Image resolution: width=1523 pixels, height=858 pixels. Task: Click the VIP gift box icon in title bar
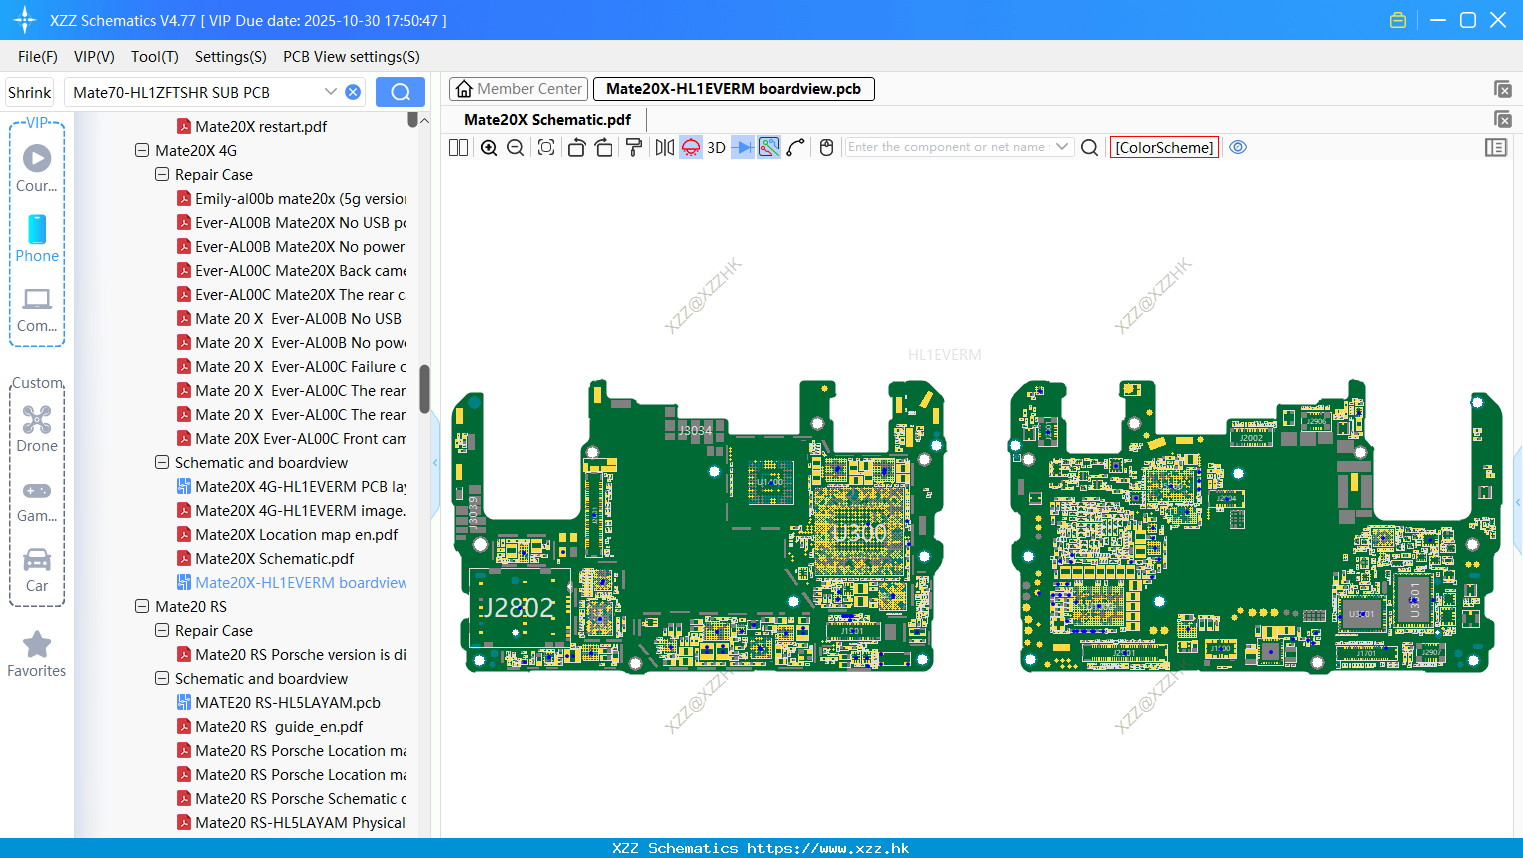click(1398, 20)
